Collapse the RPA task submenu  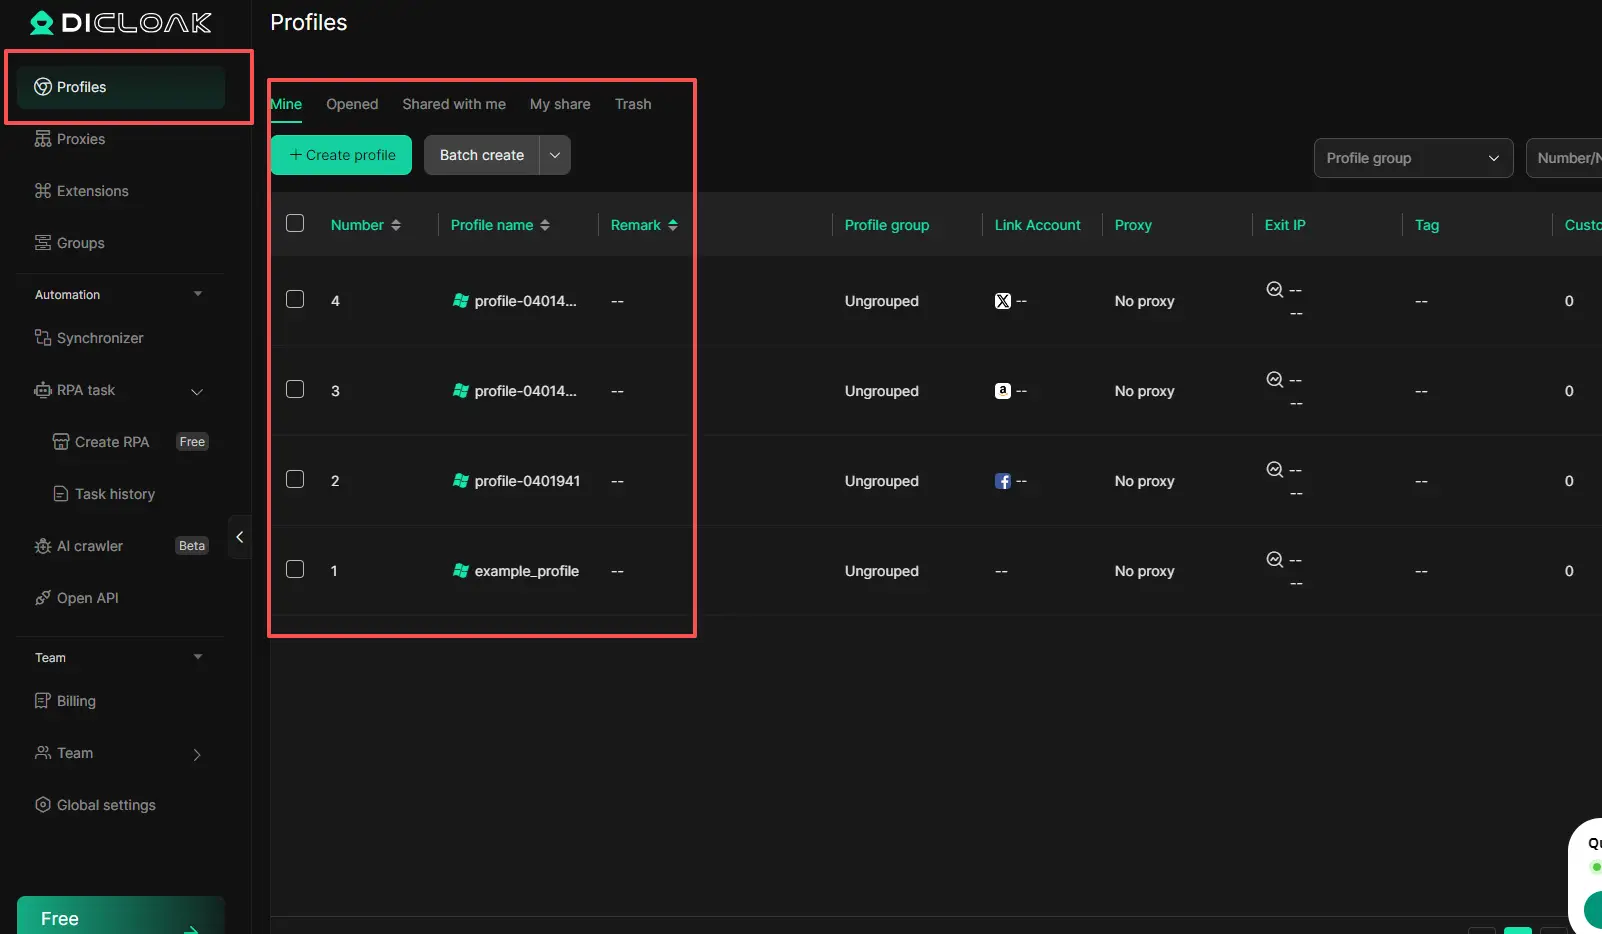click(x=197, y=391)
